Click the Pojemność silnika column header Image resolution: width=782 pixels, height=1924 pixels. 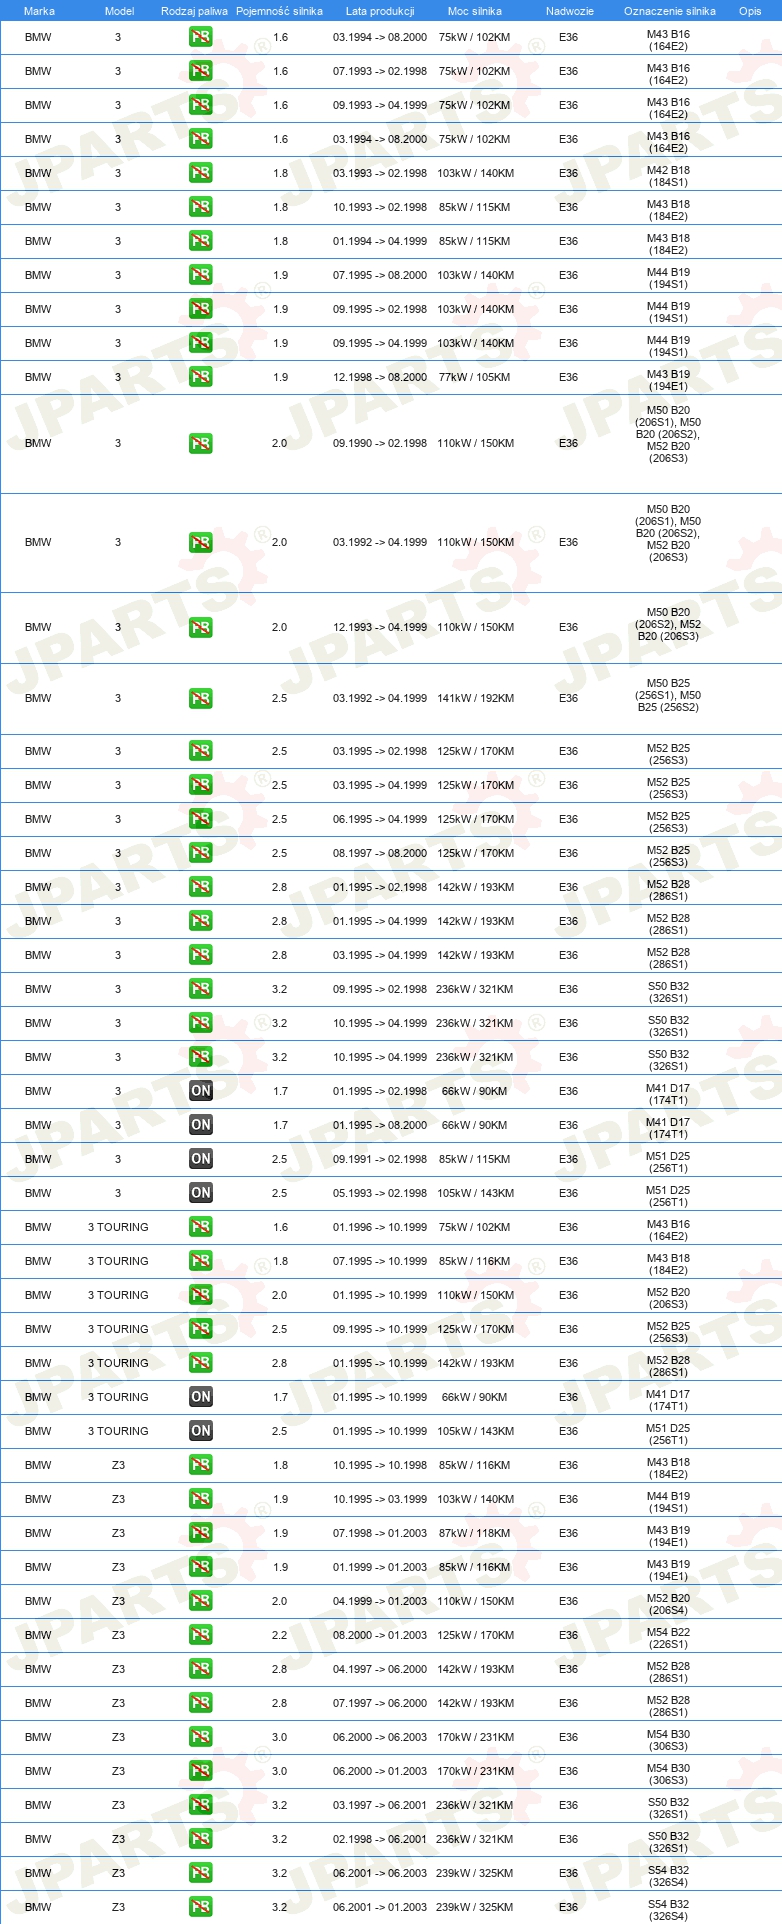click(279, 11)
